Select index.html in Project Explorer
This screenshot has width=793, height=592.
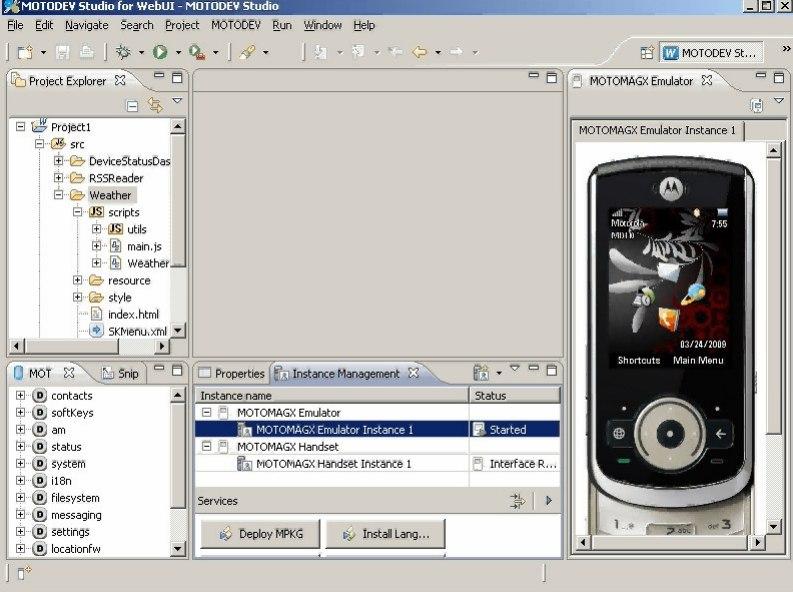[133, 314]
